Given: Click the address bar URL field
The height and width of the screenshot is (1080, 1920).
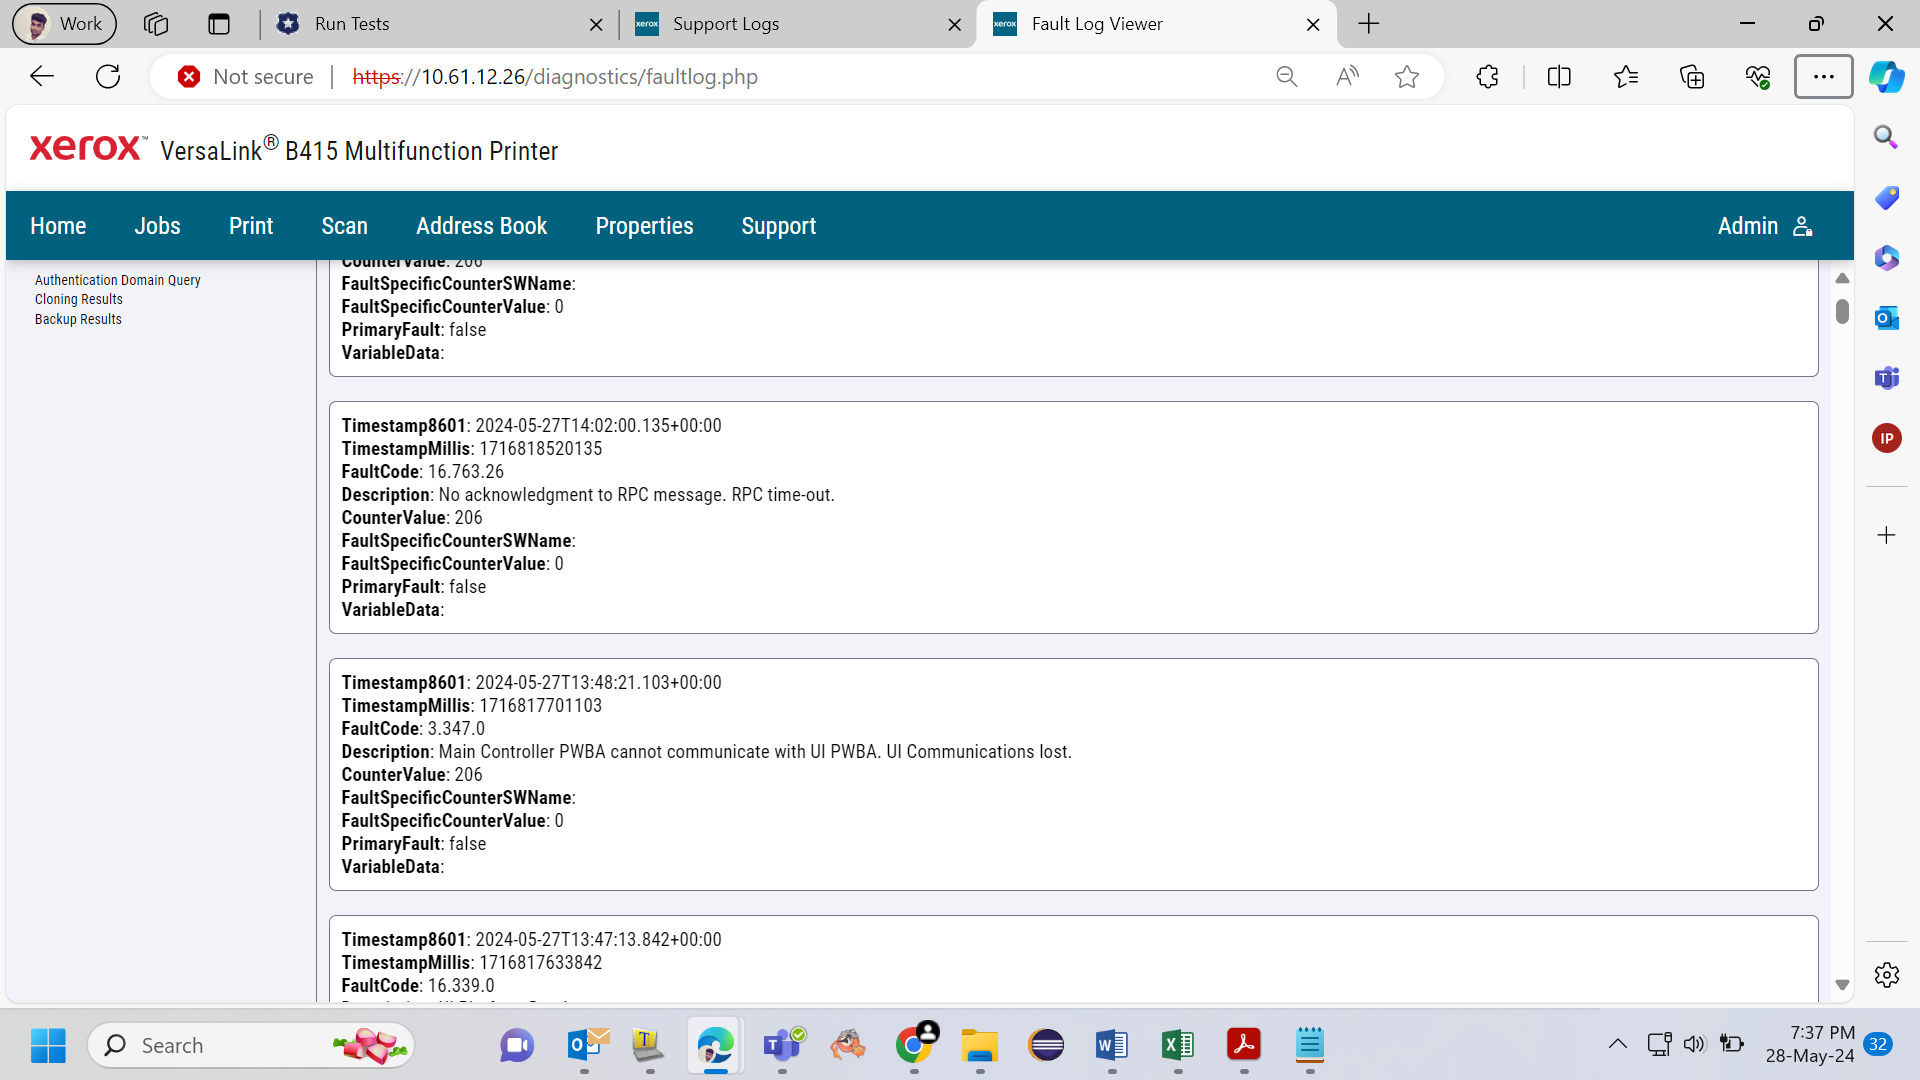Looking at the screenshot, I should (800, 77).
